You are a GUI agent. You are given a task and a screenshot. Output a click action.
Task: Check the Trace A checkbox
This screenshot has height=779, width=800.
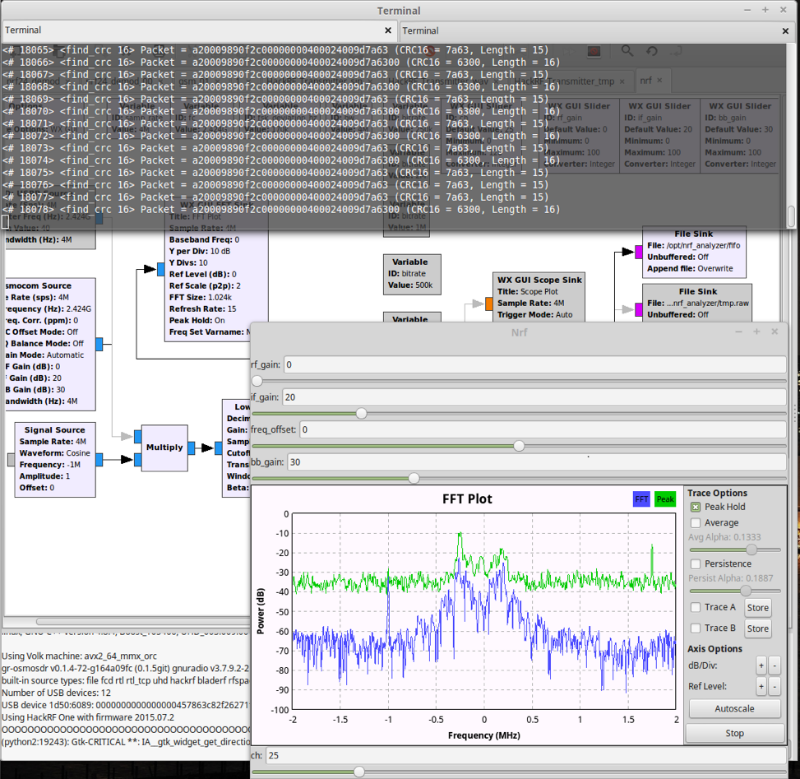click(x=696, y=607)
